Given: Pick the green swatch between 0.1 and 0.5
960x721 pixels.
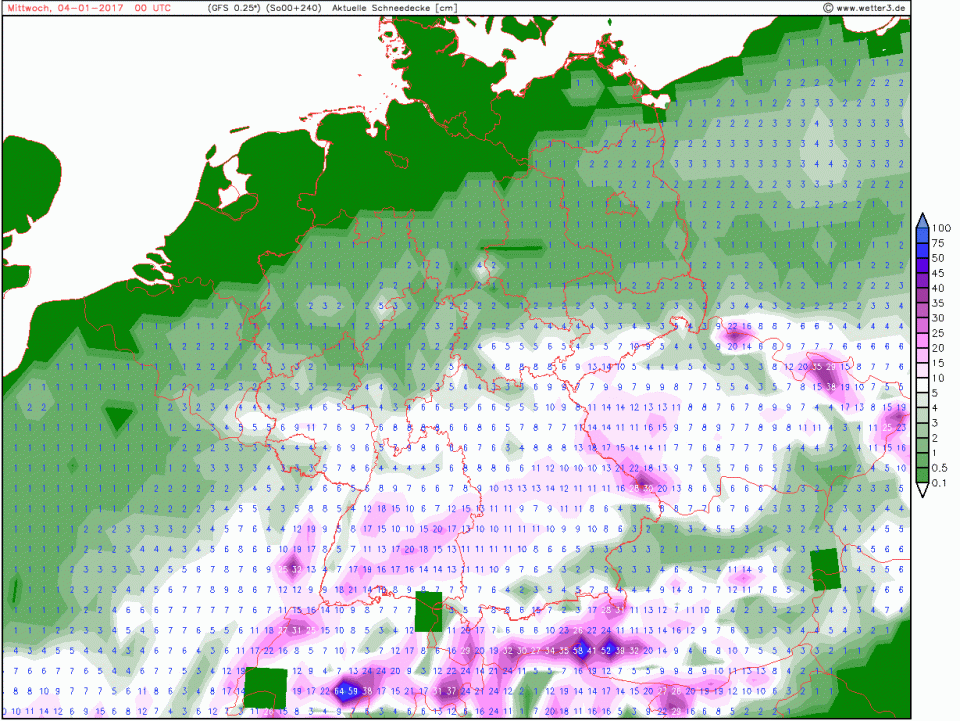Looking at the screenshot, I should click(923, 474).
